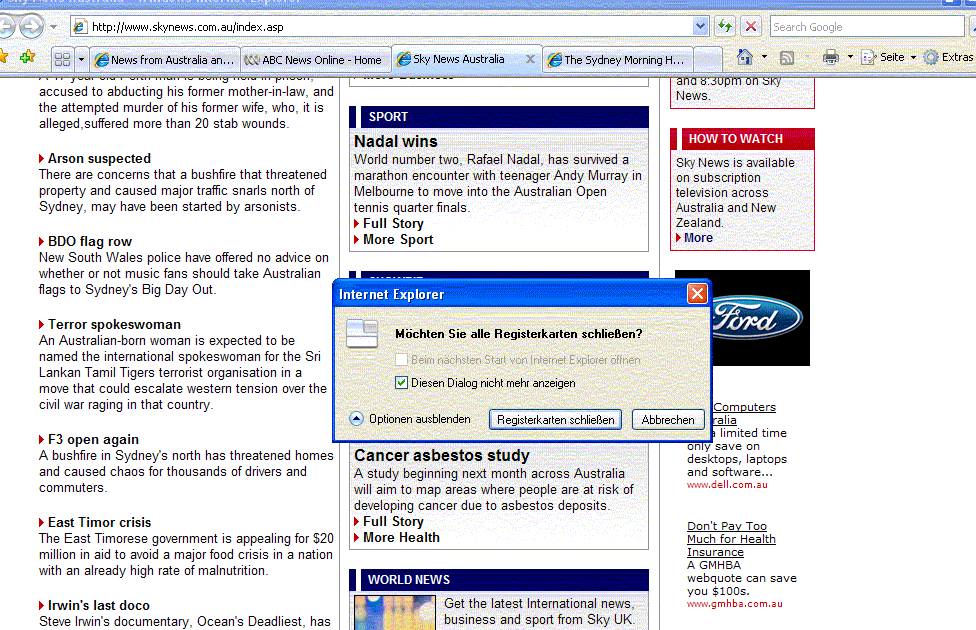Open the tab list dropdown arrow
Screen dimensions: 976x630
(x=81, y=60)
